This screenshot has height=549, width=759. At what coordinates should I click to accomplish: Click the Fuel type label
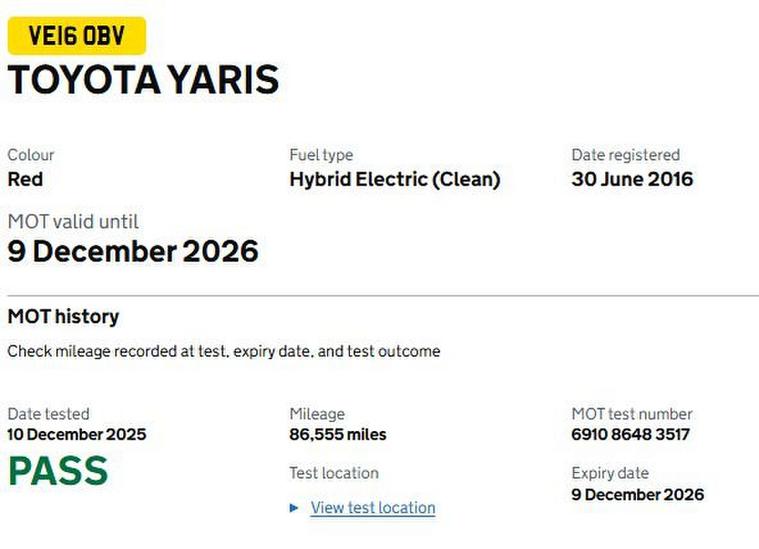pos(321,155)
